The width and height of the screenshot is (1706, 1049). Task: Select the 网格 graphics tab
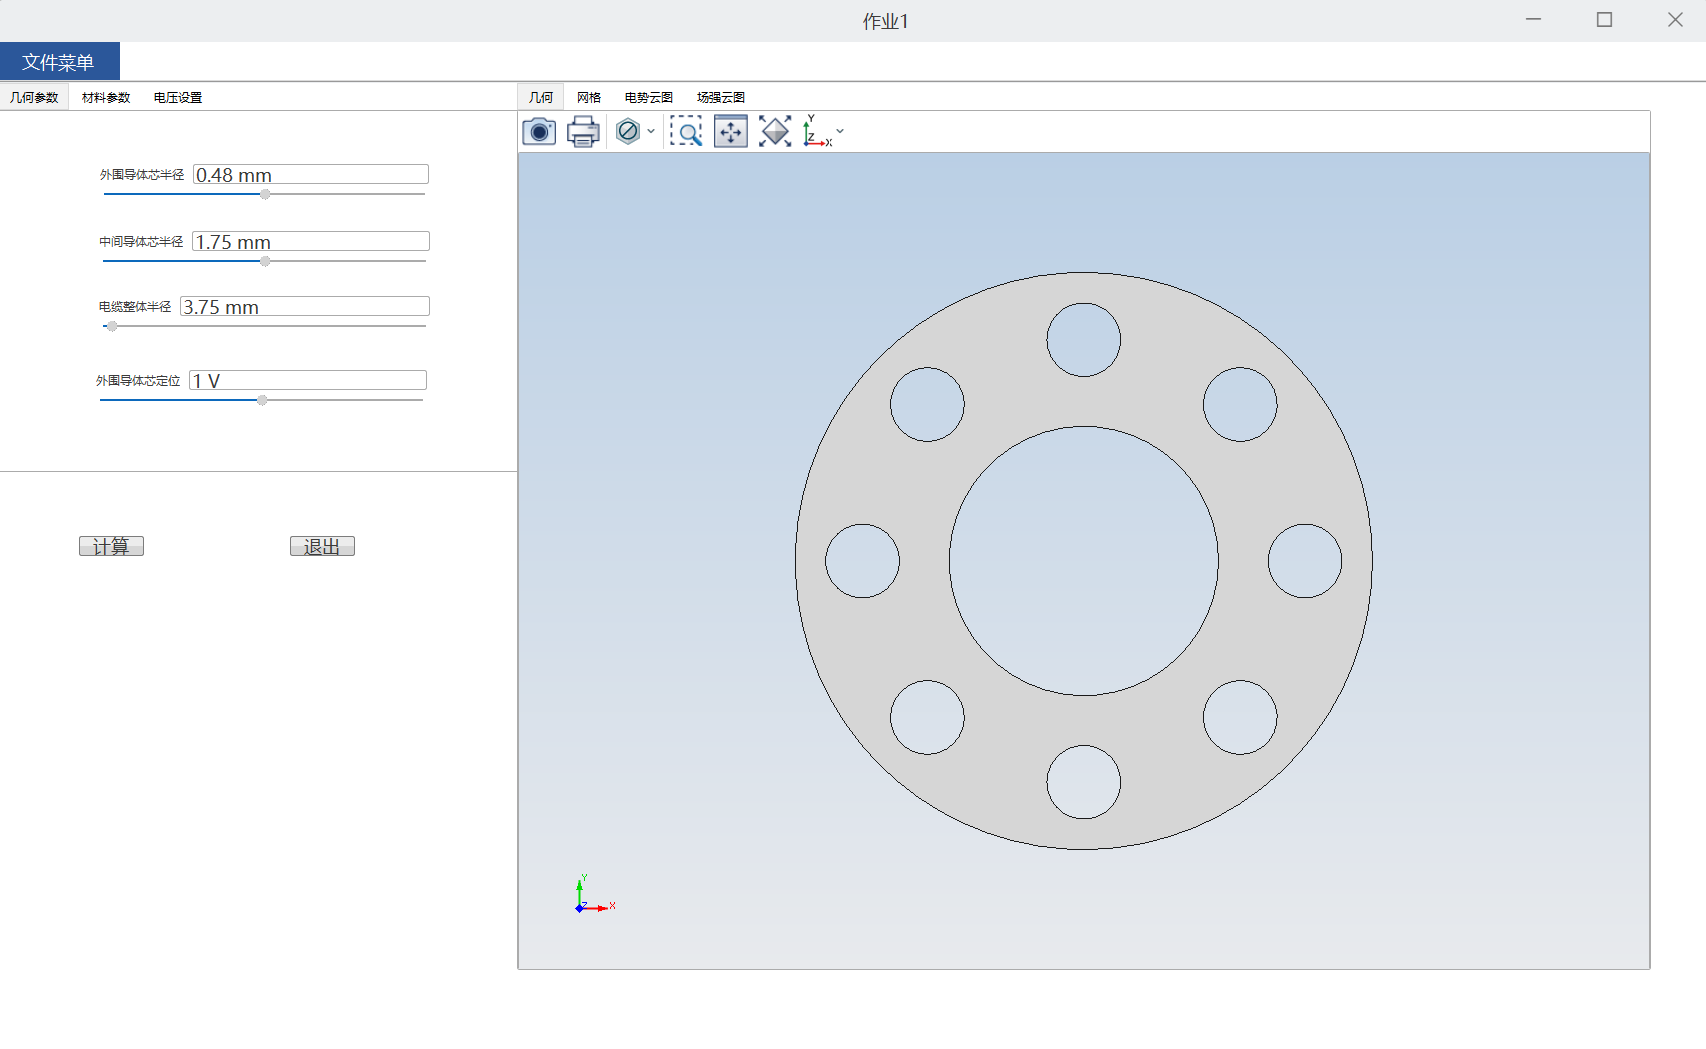click(589, 97)
